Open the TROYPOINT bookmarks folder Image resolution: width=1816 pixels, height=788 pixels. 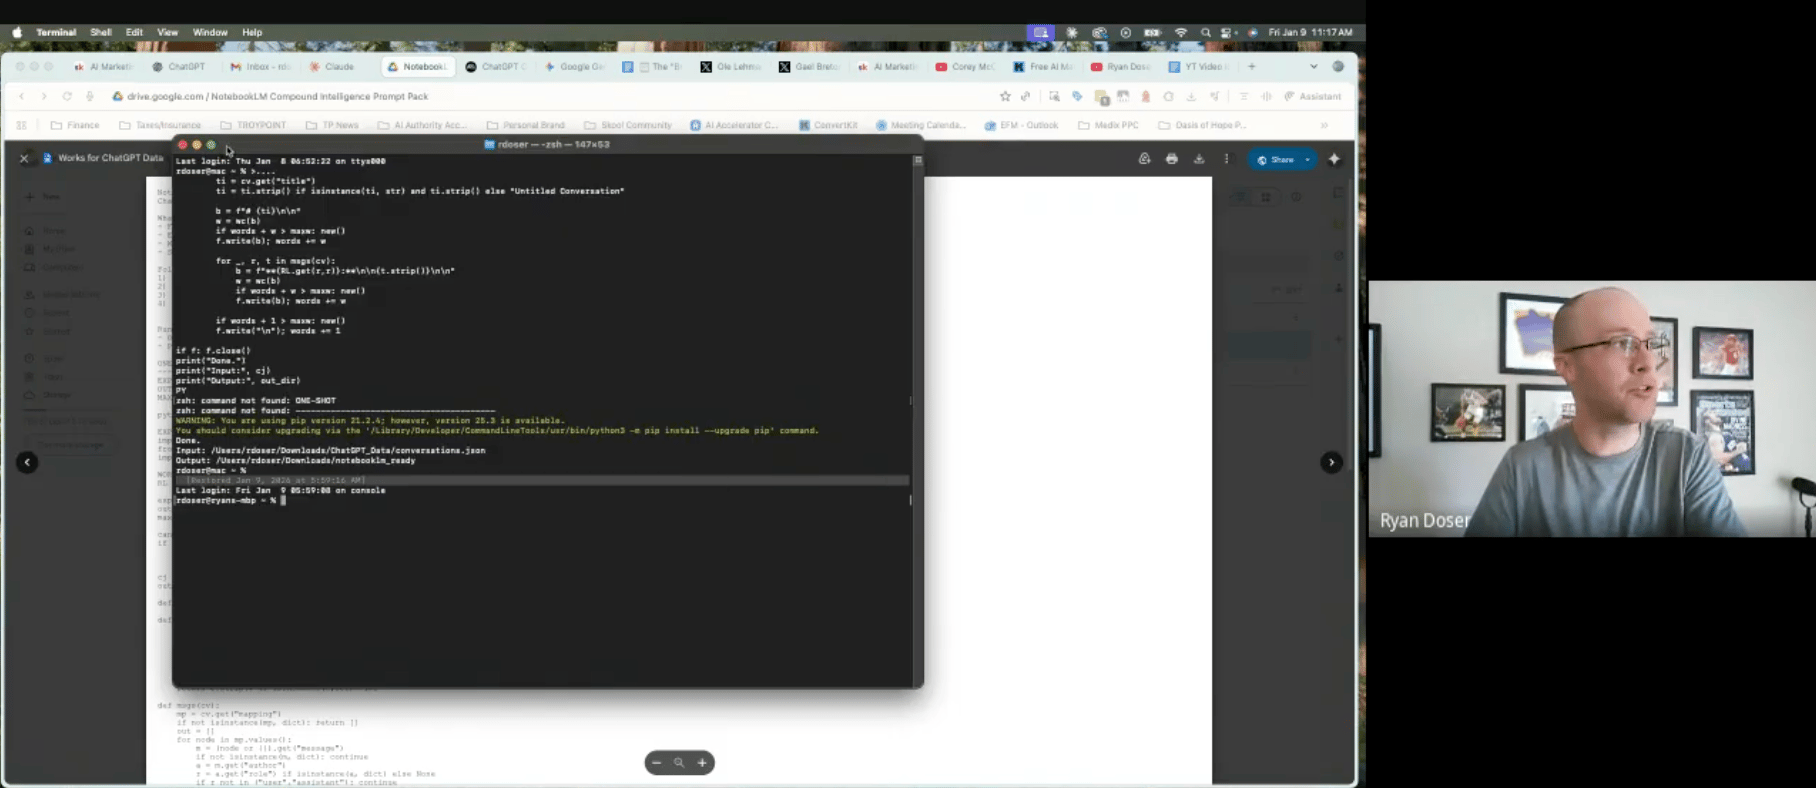click(x=253, y=125)
